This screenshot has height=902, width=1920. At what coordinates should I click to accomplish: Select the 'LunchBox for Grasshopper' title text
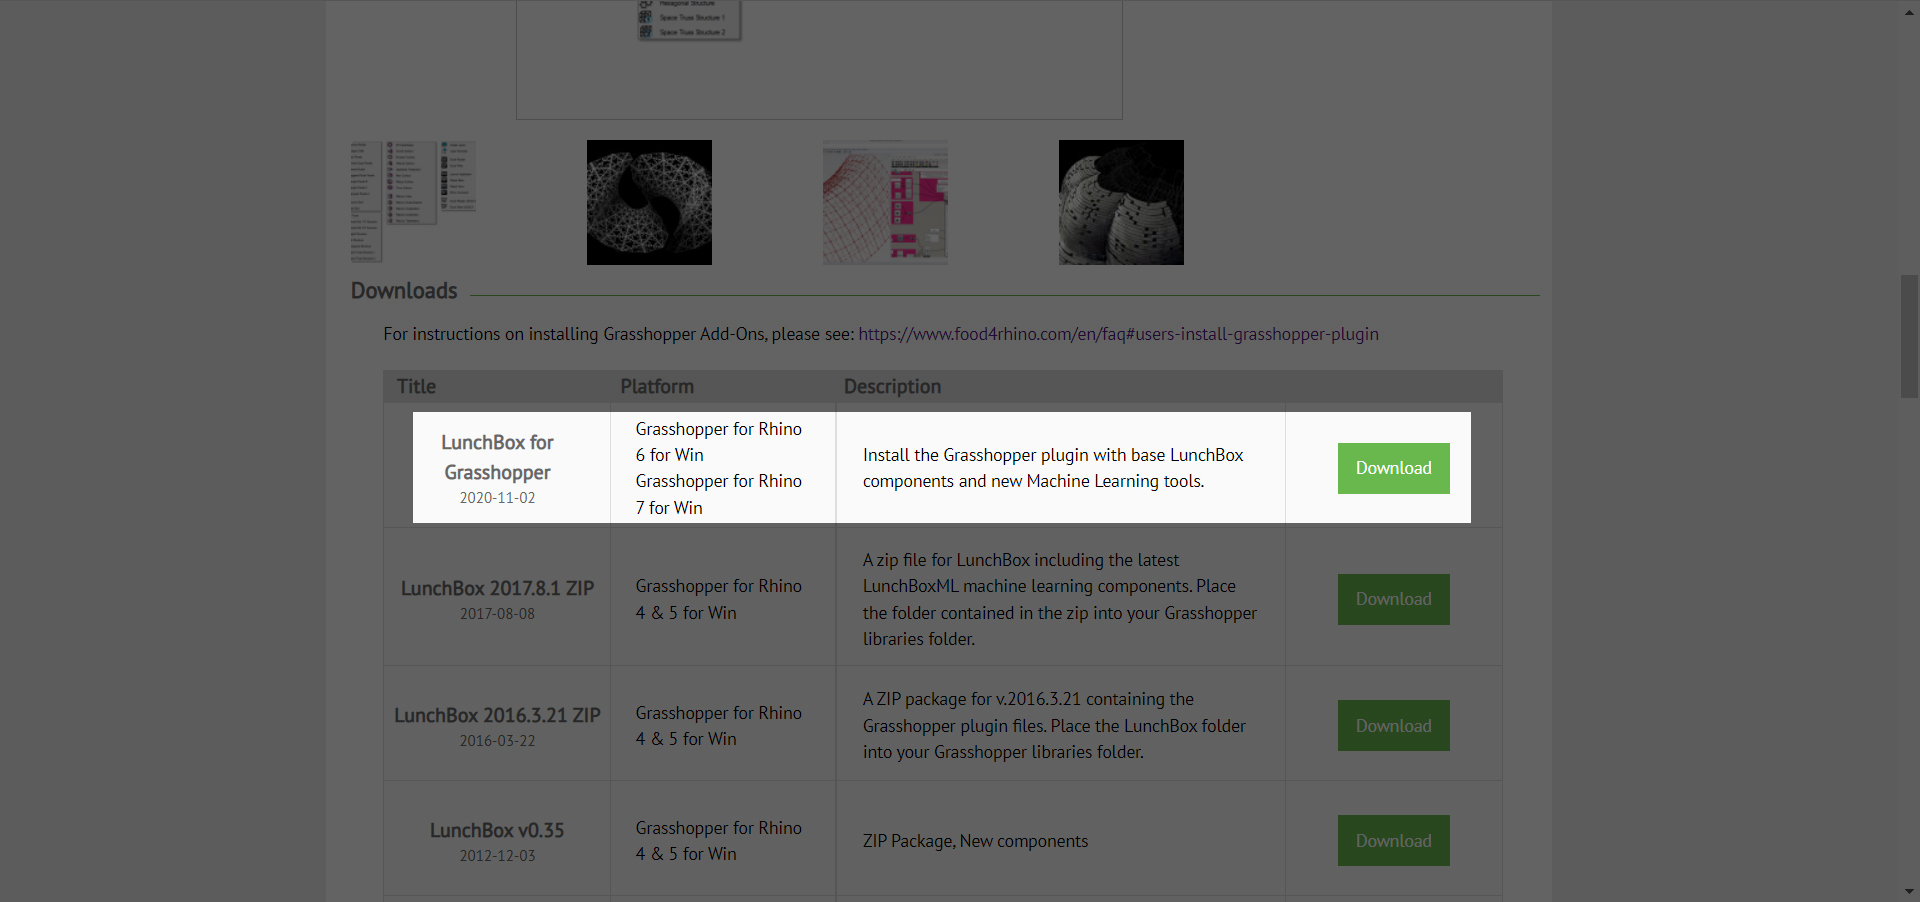pos(497,457)
